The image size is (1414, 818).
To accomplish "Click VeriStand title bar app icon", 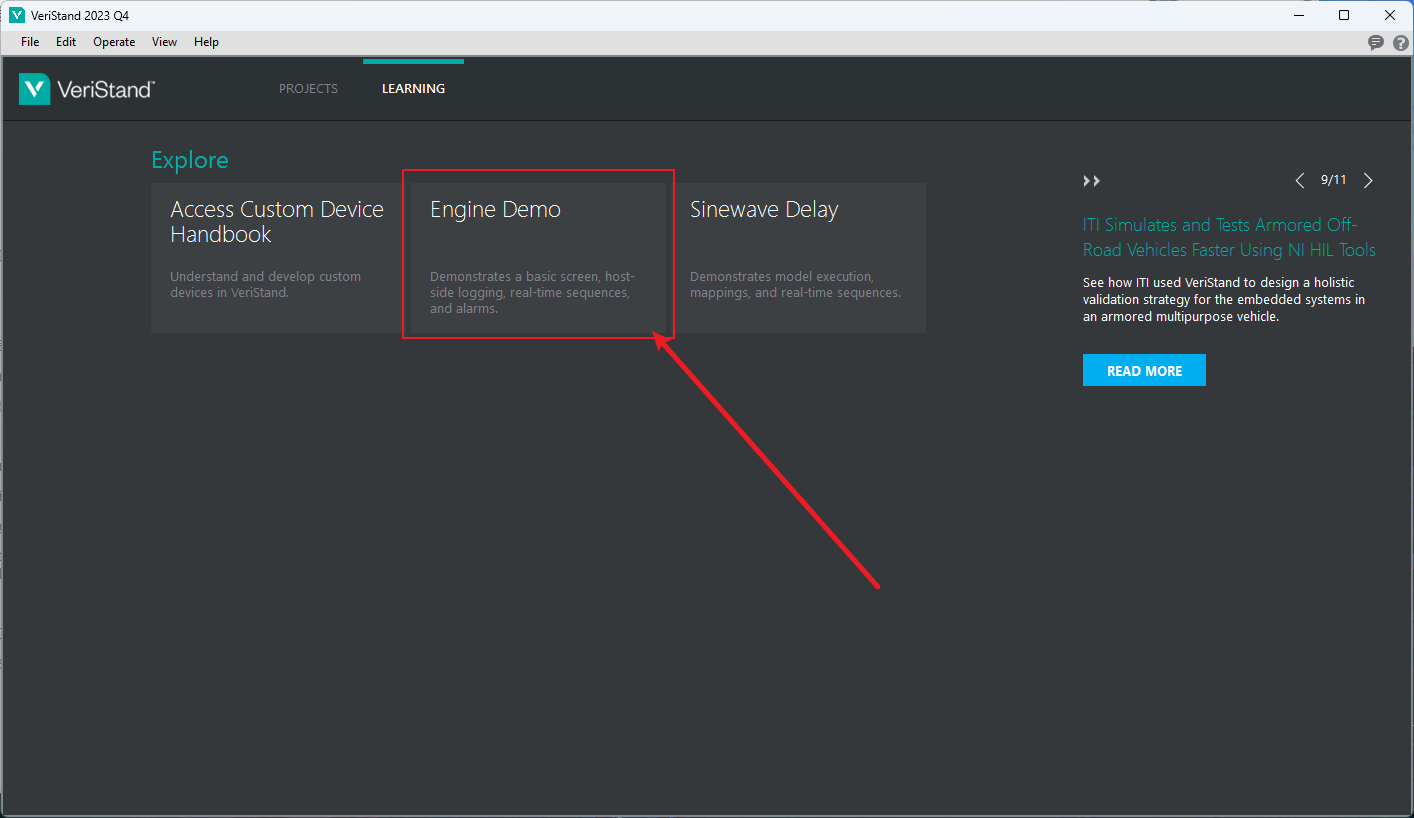I will pyautogui.click(x=16, y=15).
